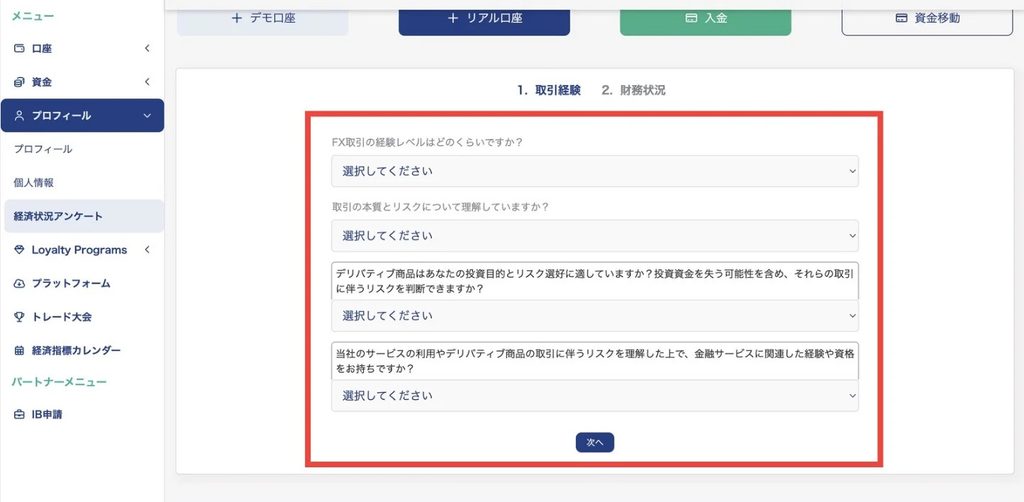
Task: Expand the Loyalty Programs chevron
Action: coord(147,250)
